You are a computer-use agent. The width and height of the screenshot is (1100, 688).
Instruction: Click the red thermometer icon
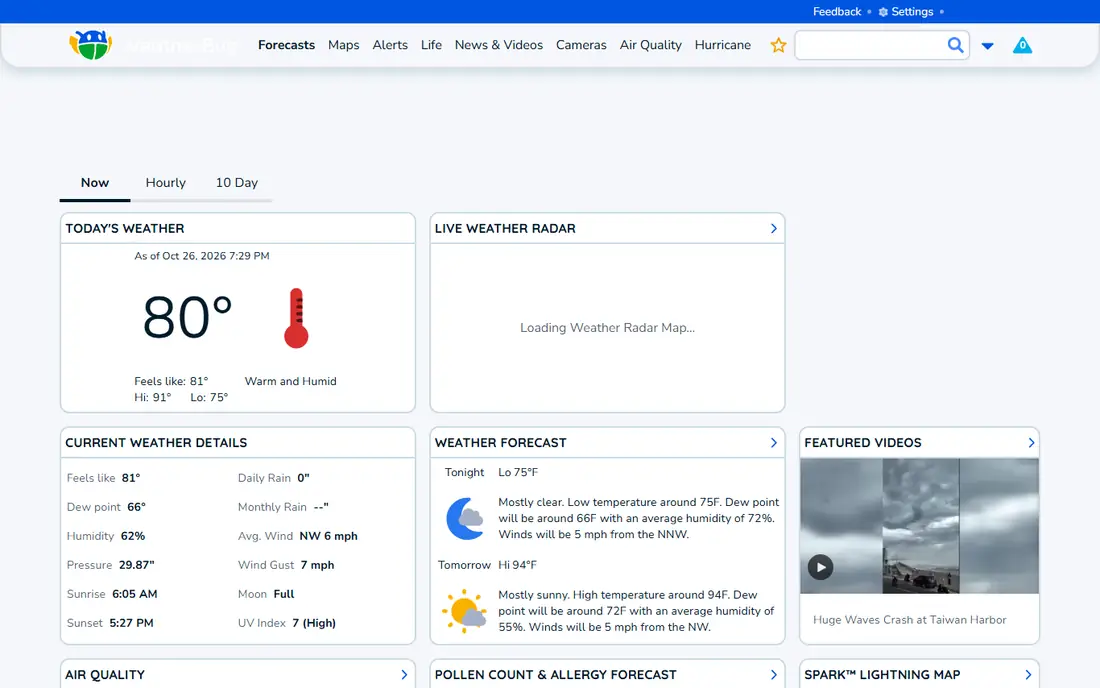tap(296, 318)
